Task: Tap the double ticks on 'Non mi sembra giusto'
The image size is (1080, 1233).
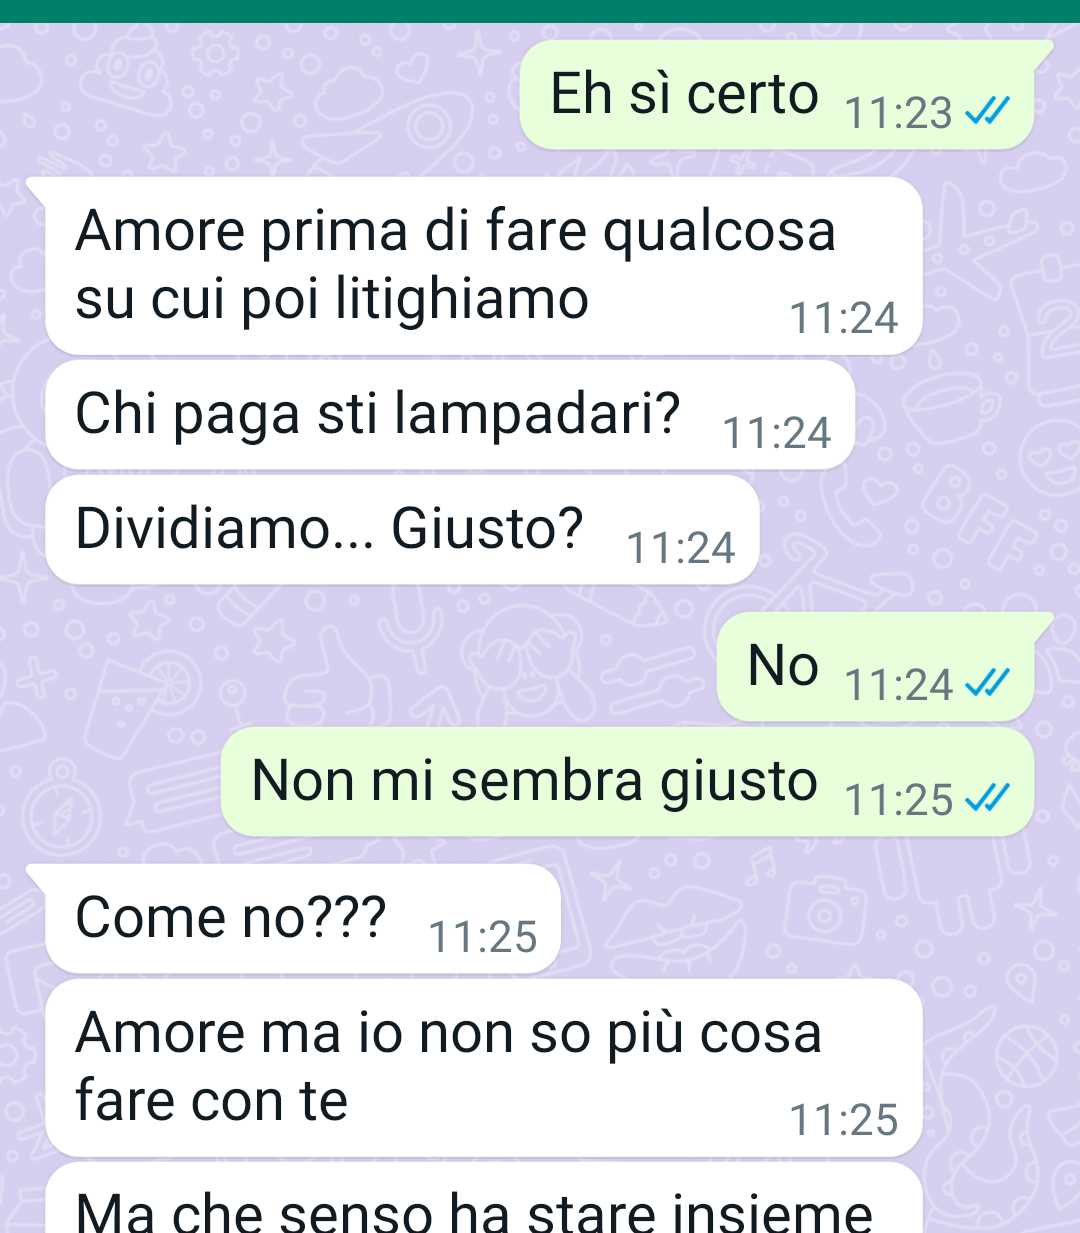Action: tap(988, 798)
